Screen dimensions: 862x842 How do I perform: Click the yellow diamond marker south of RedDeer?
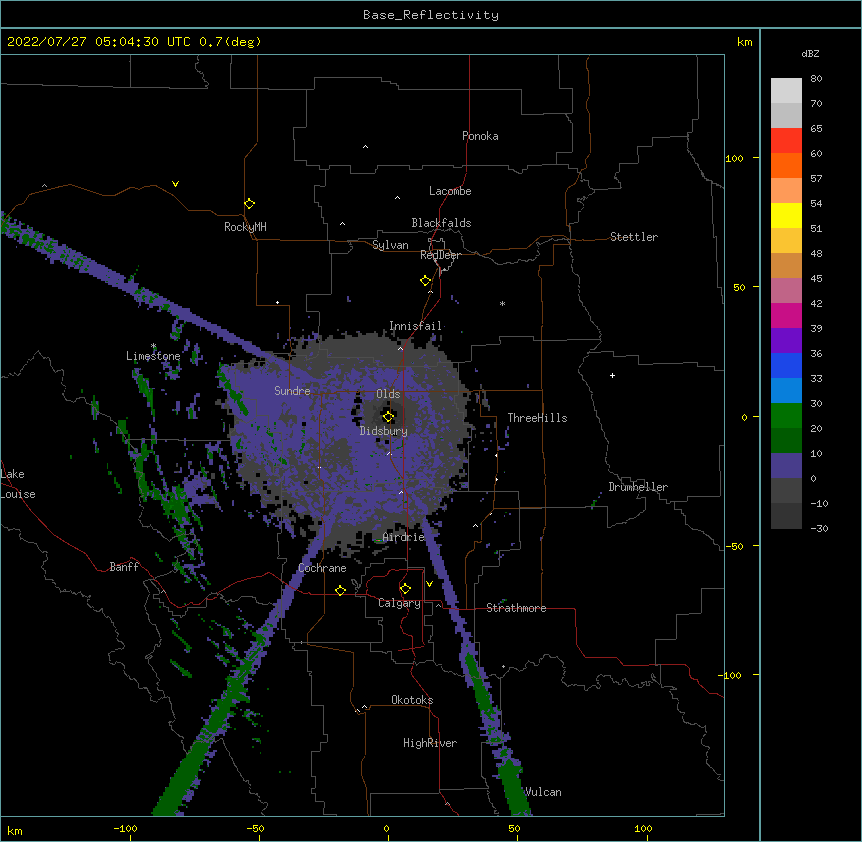[x=426, y=281]
